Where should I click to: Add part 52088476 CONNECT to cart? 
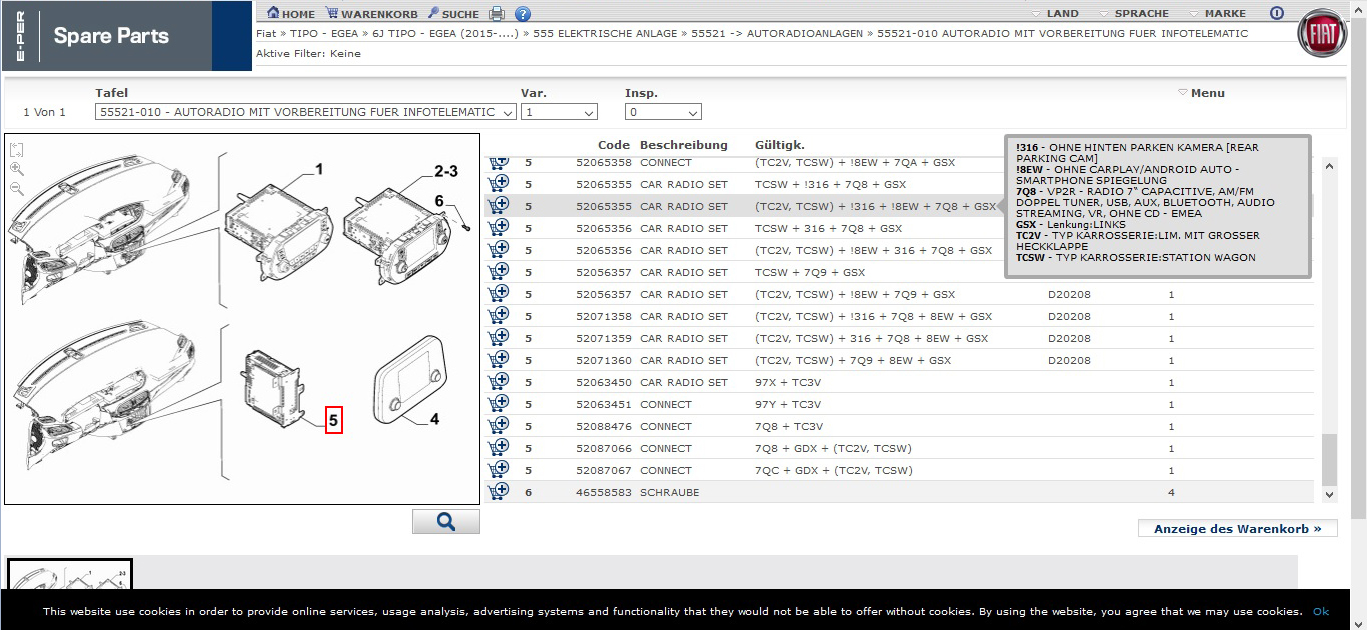click(x=499, y=425)
